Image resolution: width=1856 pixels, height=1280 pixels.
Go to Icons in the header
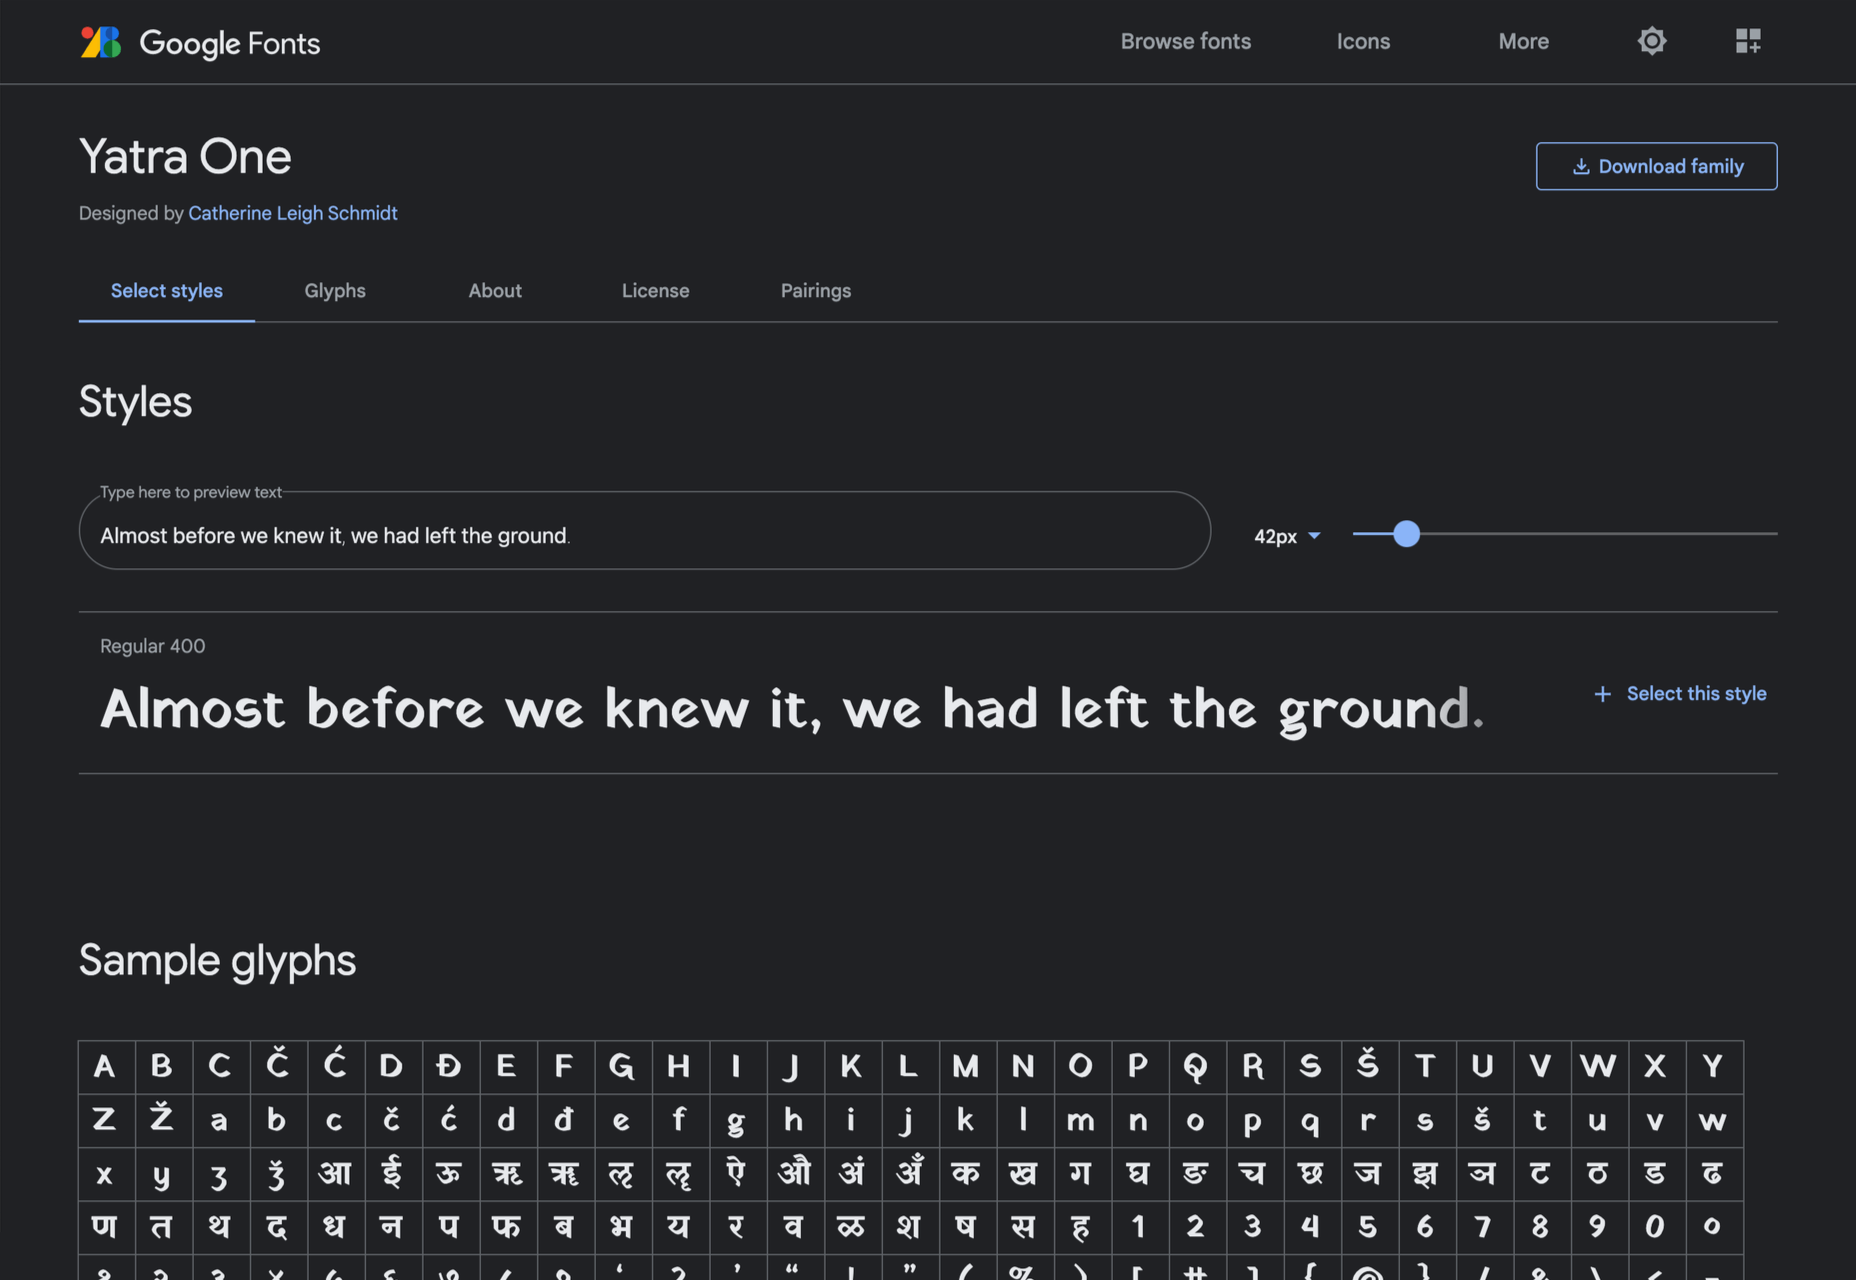1363,41
